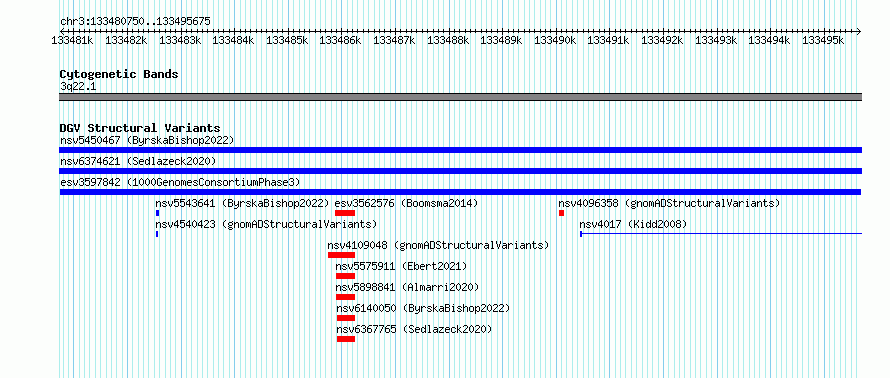Image resolution: width=890 pixels, height=378 pixels.
Task: Click the 133490k ruler tick label
Action: [556, 40]
